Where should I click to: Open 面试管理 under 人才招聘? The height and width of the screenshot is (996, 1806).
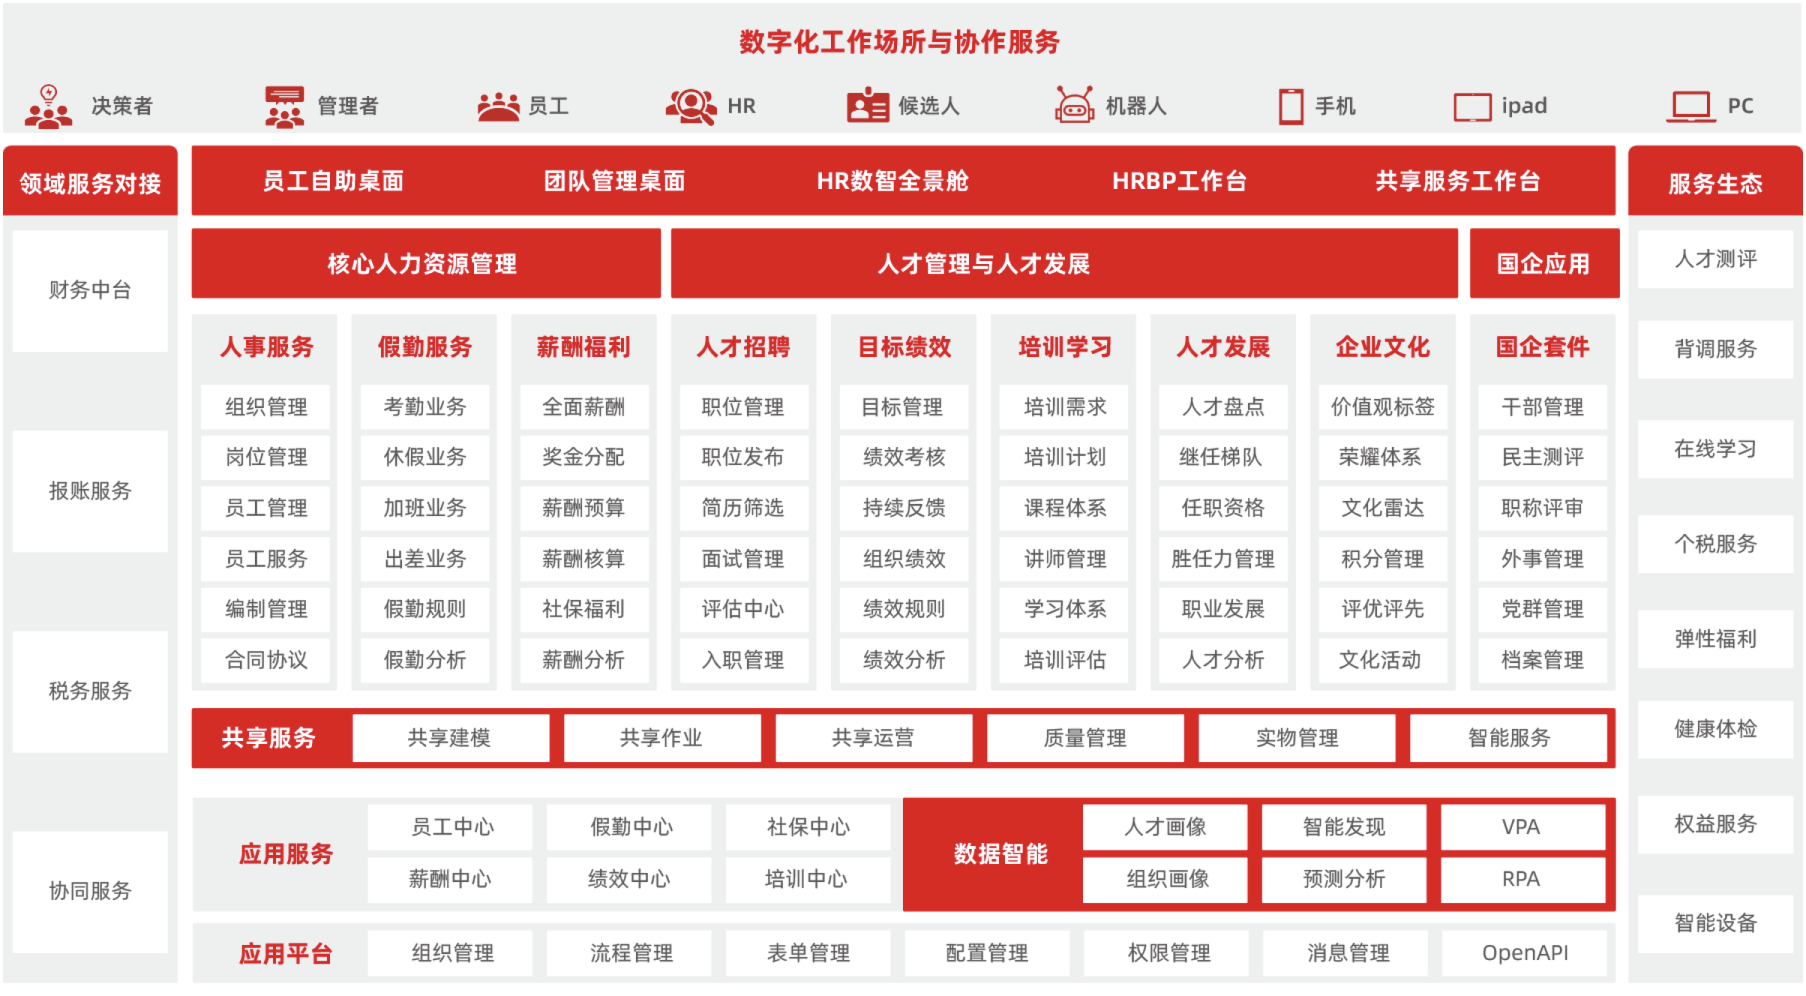(743, 559)
